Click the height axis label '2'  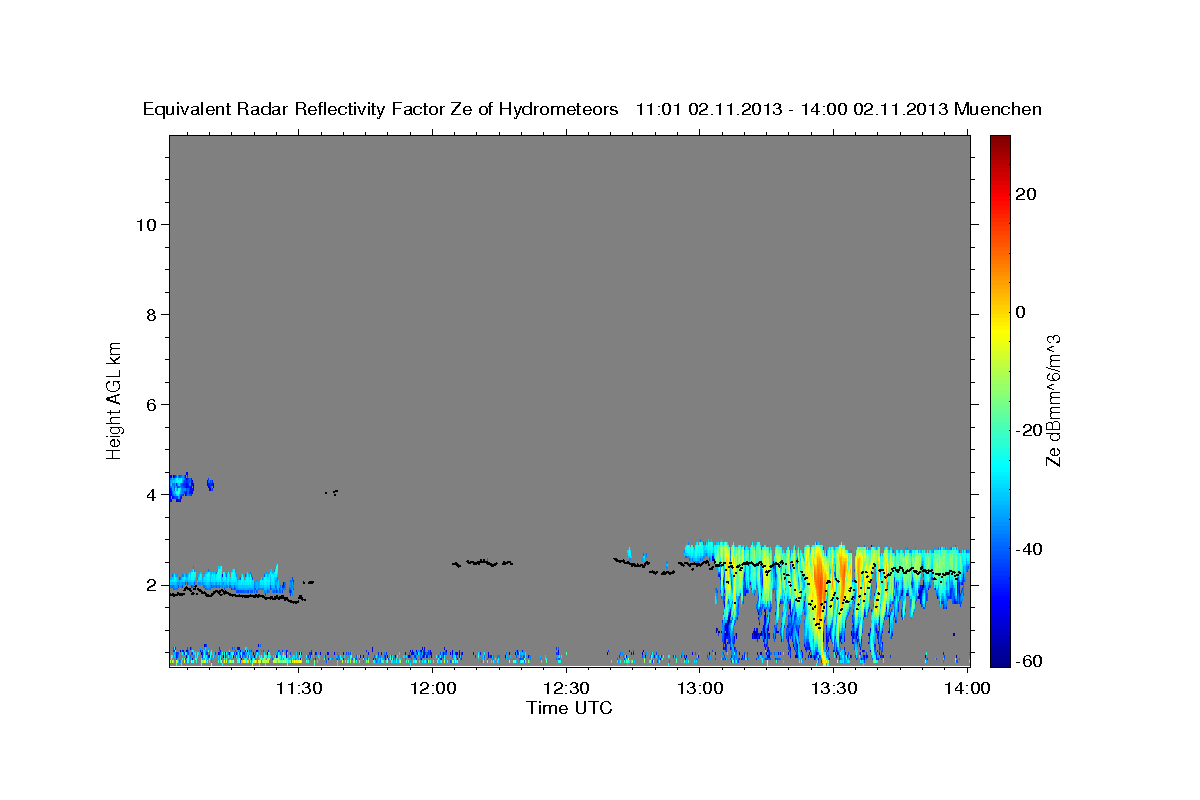(x=150, y=584)
